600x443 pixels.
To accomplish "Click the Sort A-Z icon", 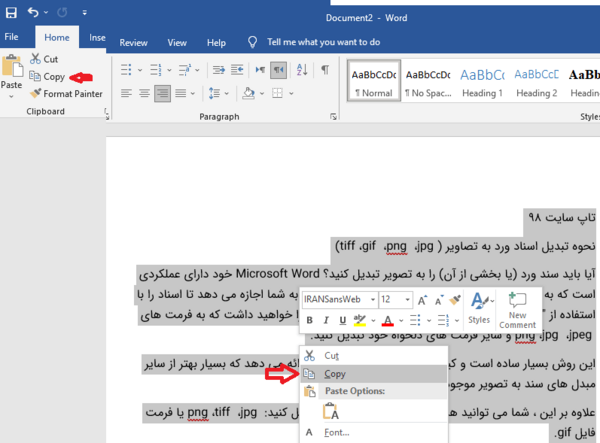I will tap(302, 70).
